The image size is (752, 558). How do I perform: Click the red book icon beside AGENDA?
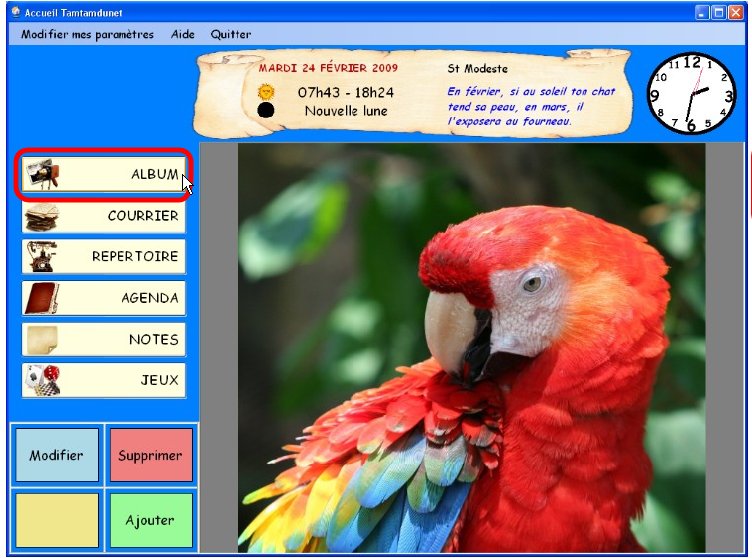(42, 298)
